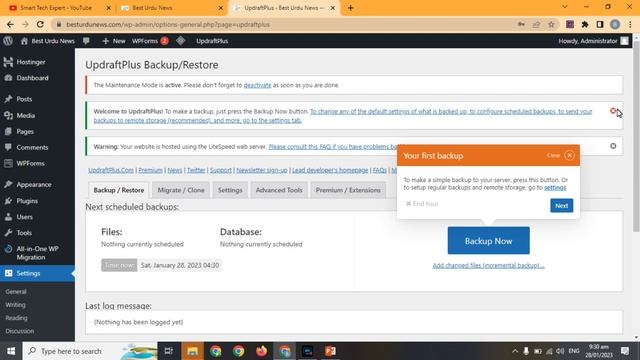The height and width of the screenshot is (360, 640).
Task: Switch to Backup / Restore tab
Action: [x=118, y=190]
